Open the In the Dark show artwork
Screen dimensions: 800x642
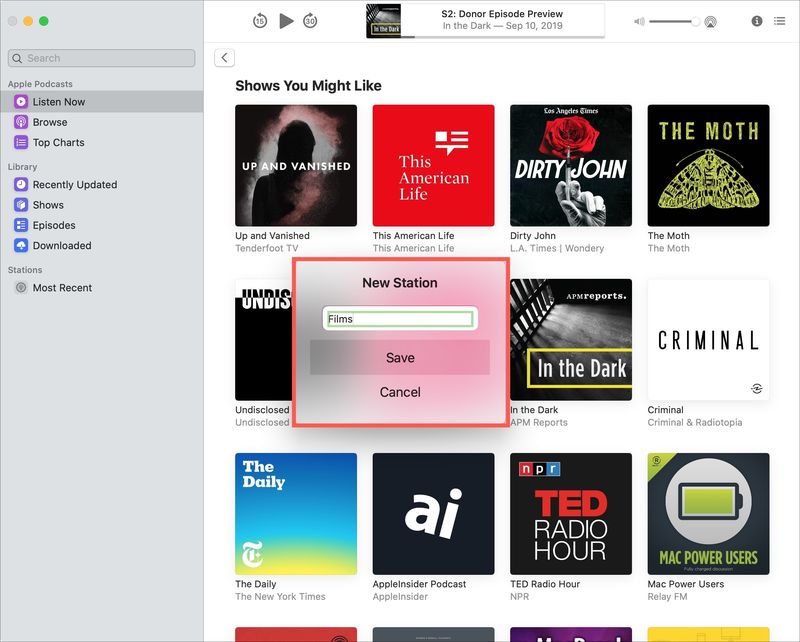click(x=571, y=339)
